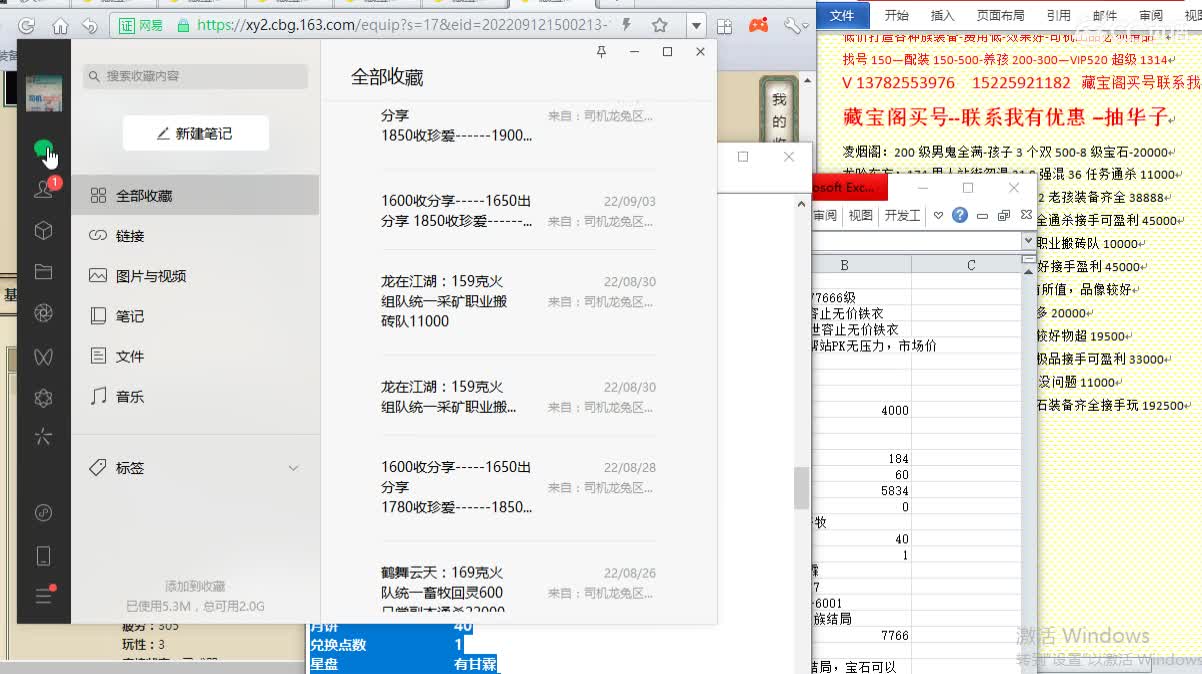Viewport: 1202px width, 674px height.
Task: Open the butterfly-shaped Channels icon
Action: [x=43, y=356]
